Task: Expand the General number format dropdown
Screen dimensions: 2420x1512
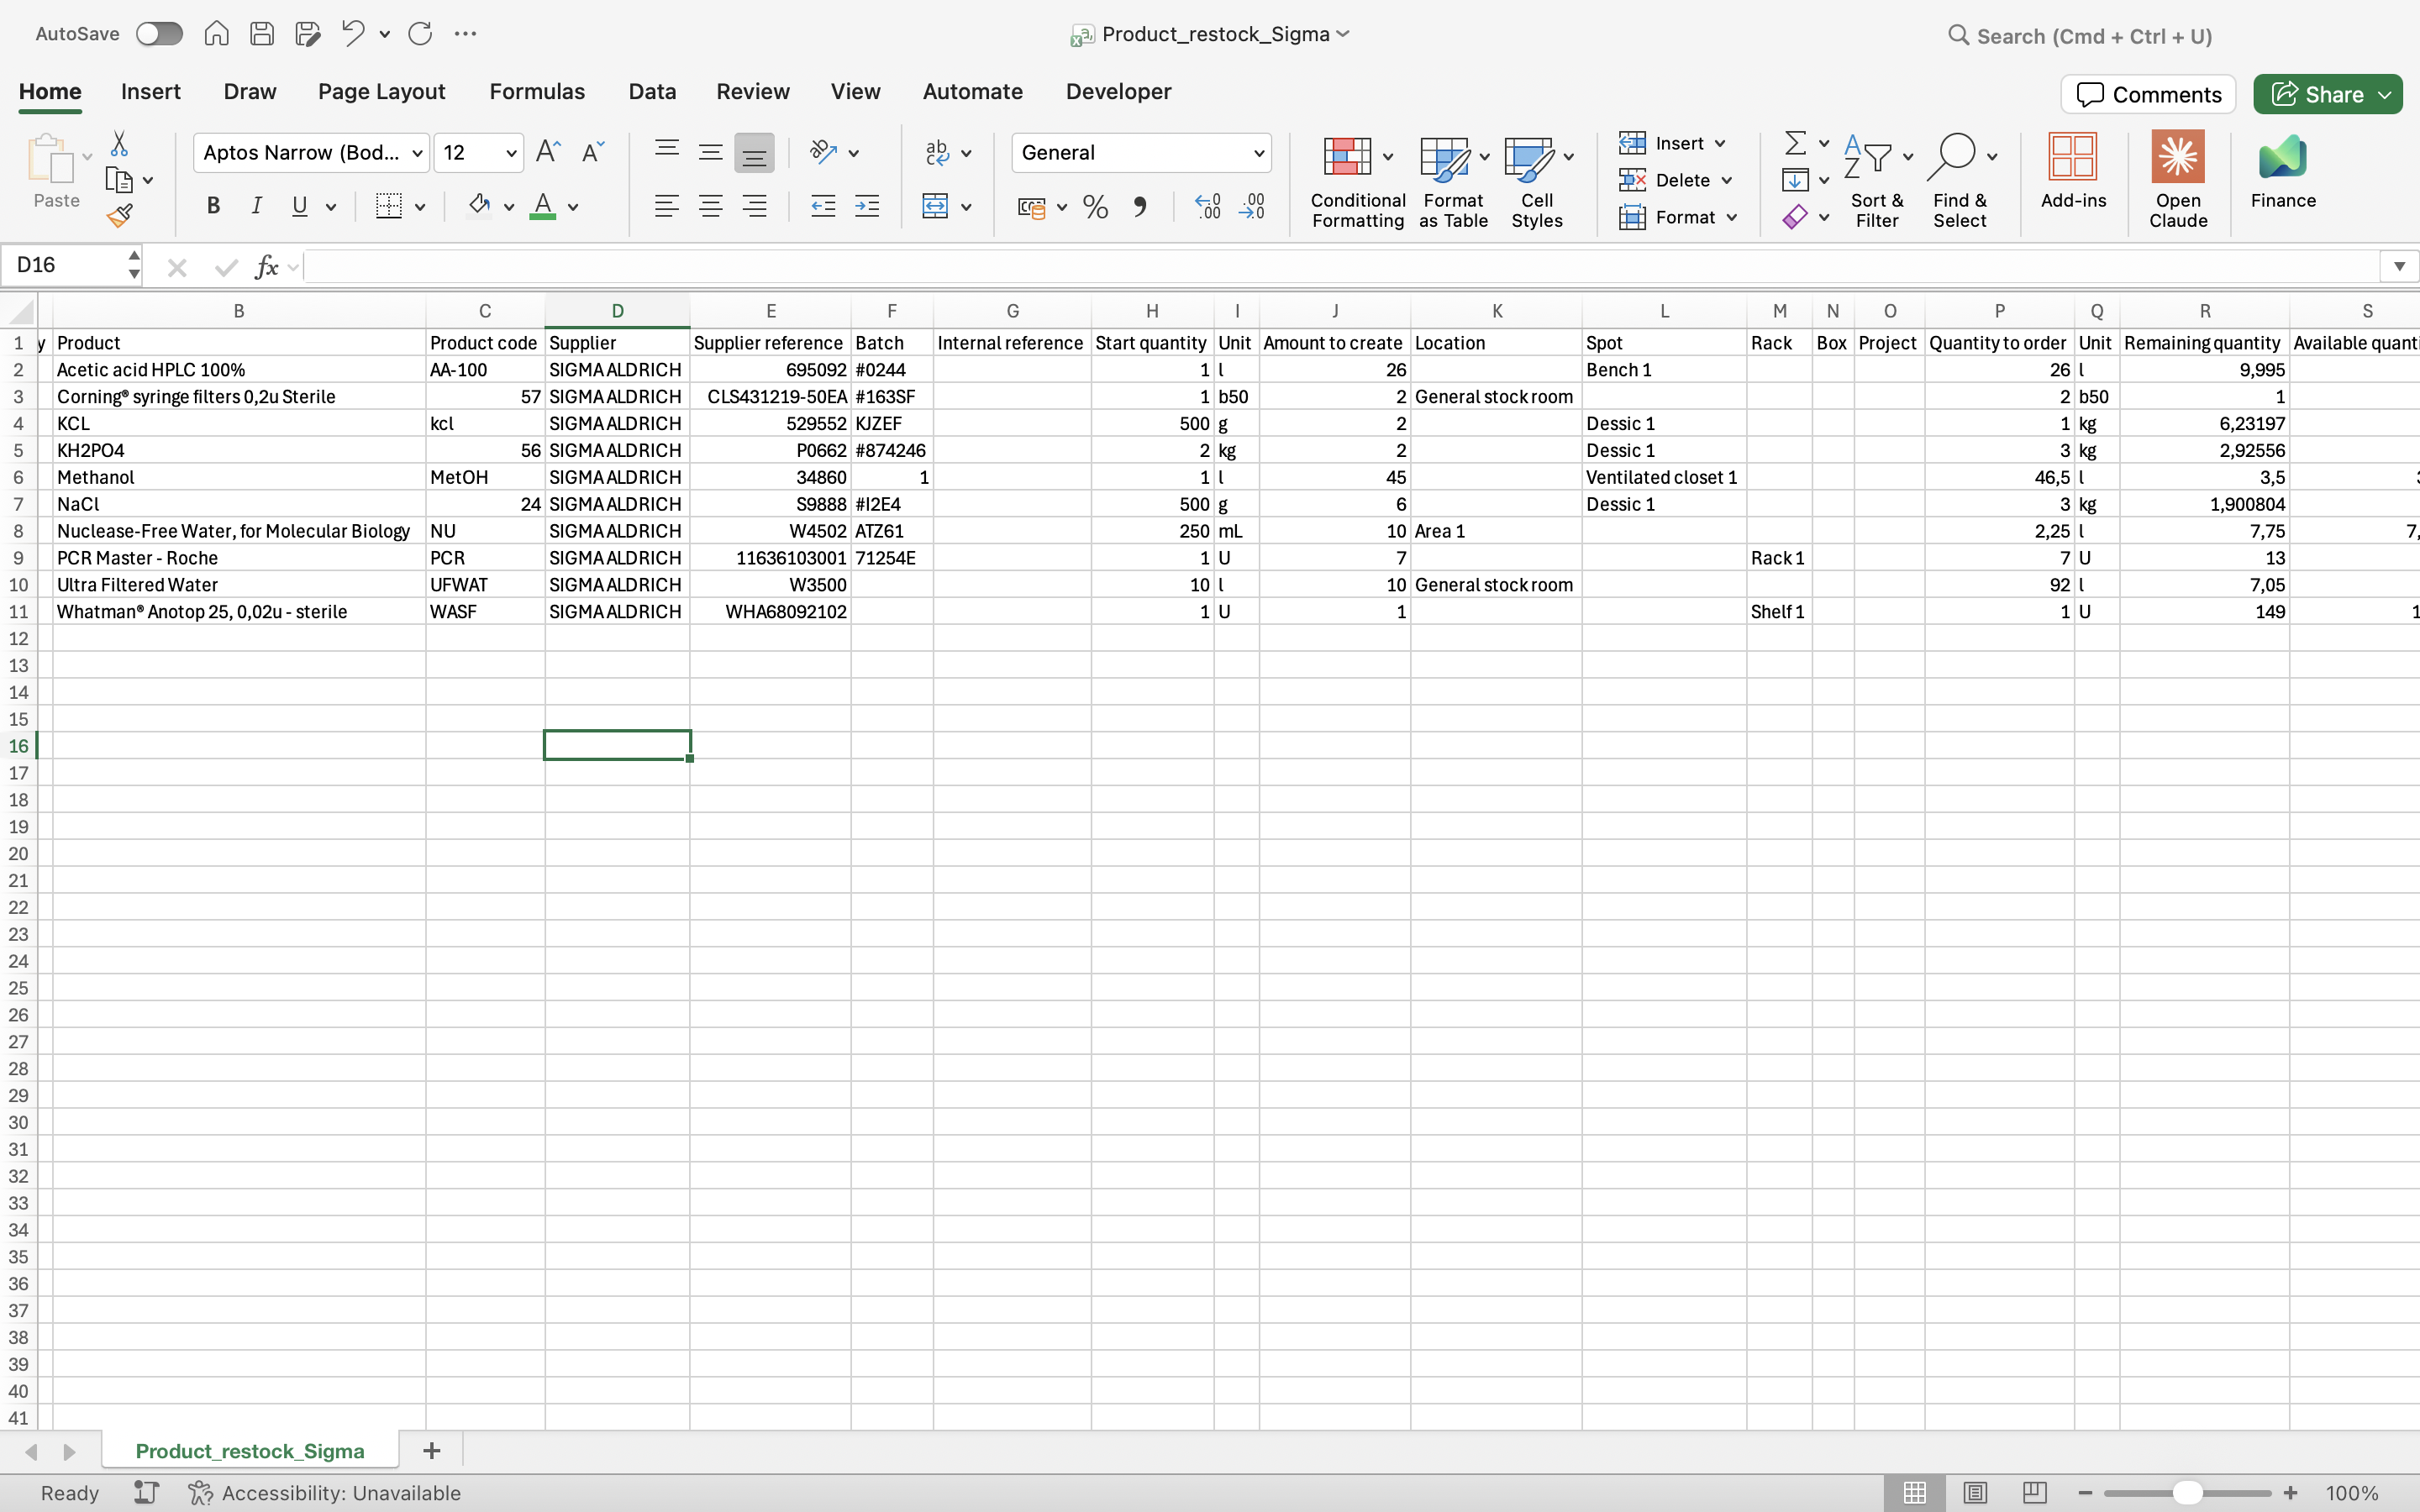Action: (1258, 153)
